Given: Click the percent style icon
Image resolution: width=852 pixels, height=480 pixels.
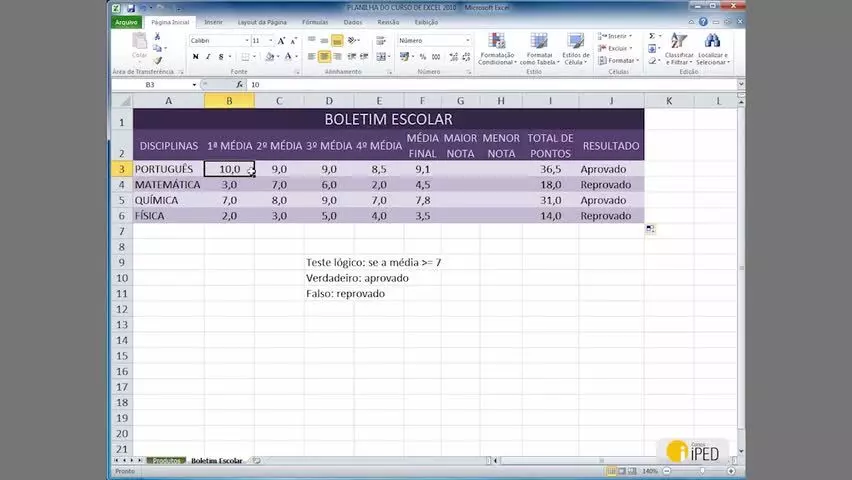Looking at the screenshot, I should 423,57.
